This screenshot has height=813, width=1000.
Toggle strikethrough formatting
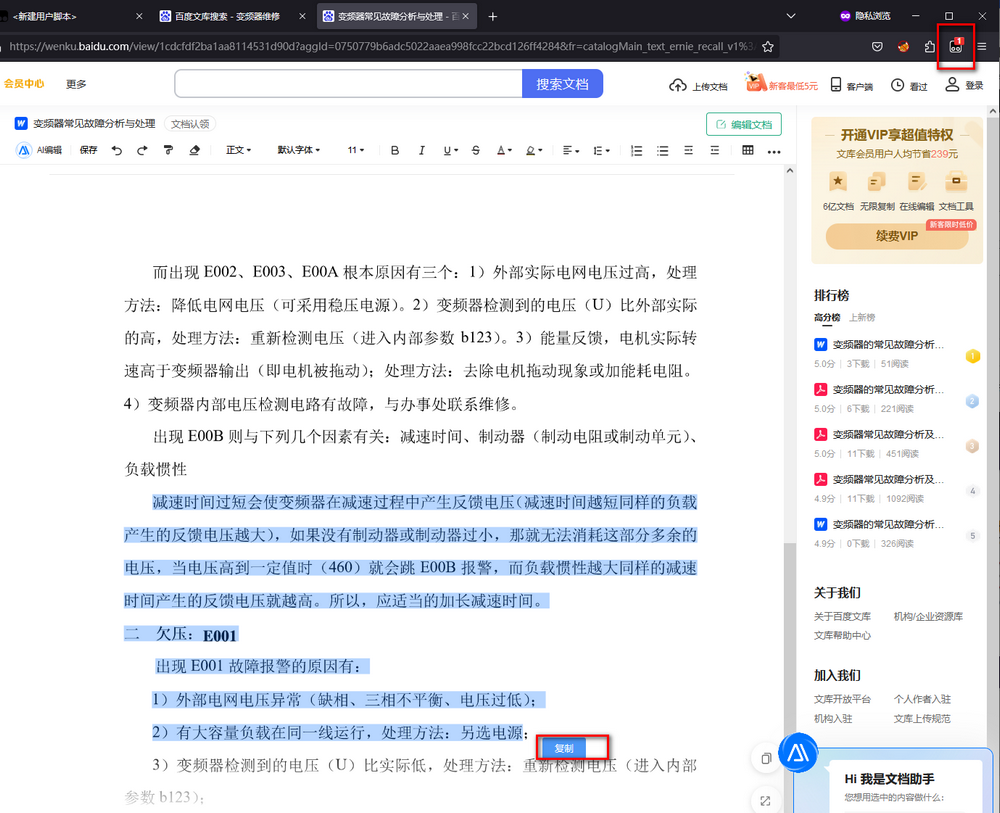[475, 150]
